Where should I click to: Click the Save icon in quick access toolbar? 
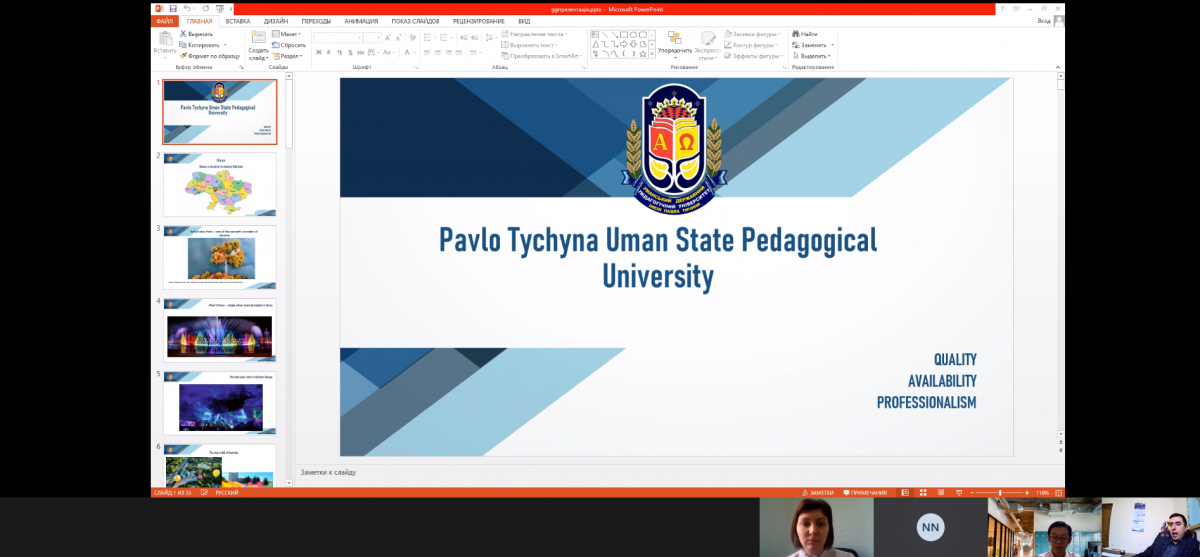coord(172,8)
